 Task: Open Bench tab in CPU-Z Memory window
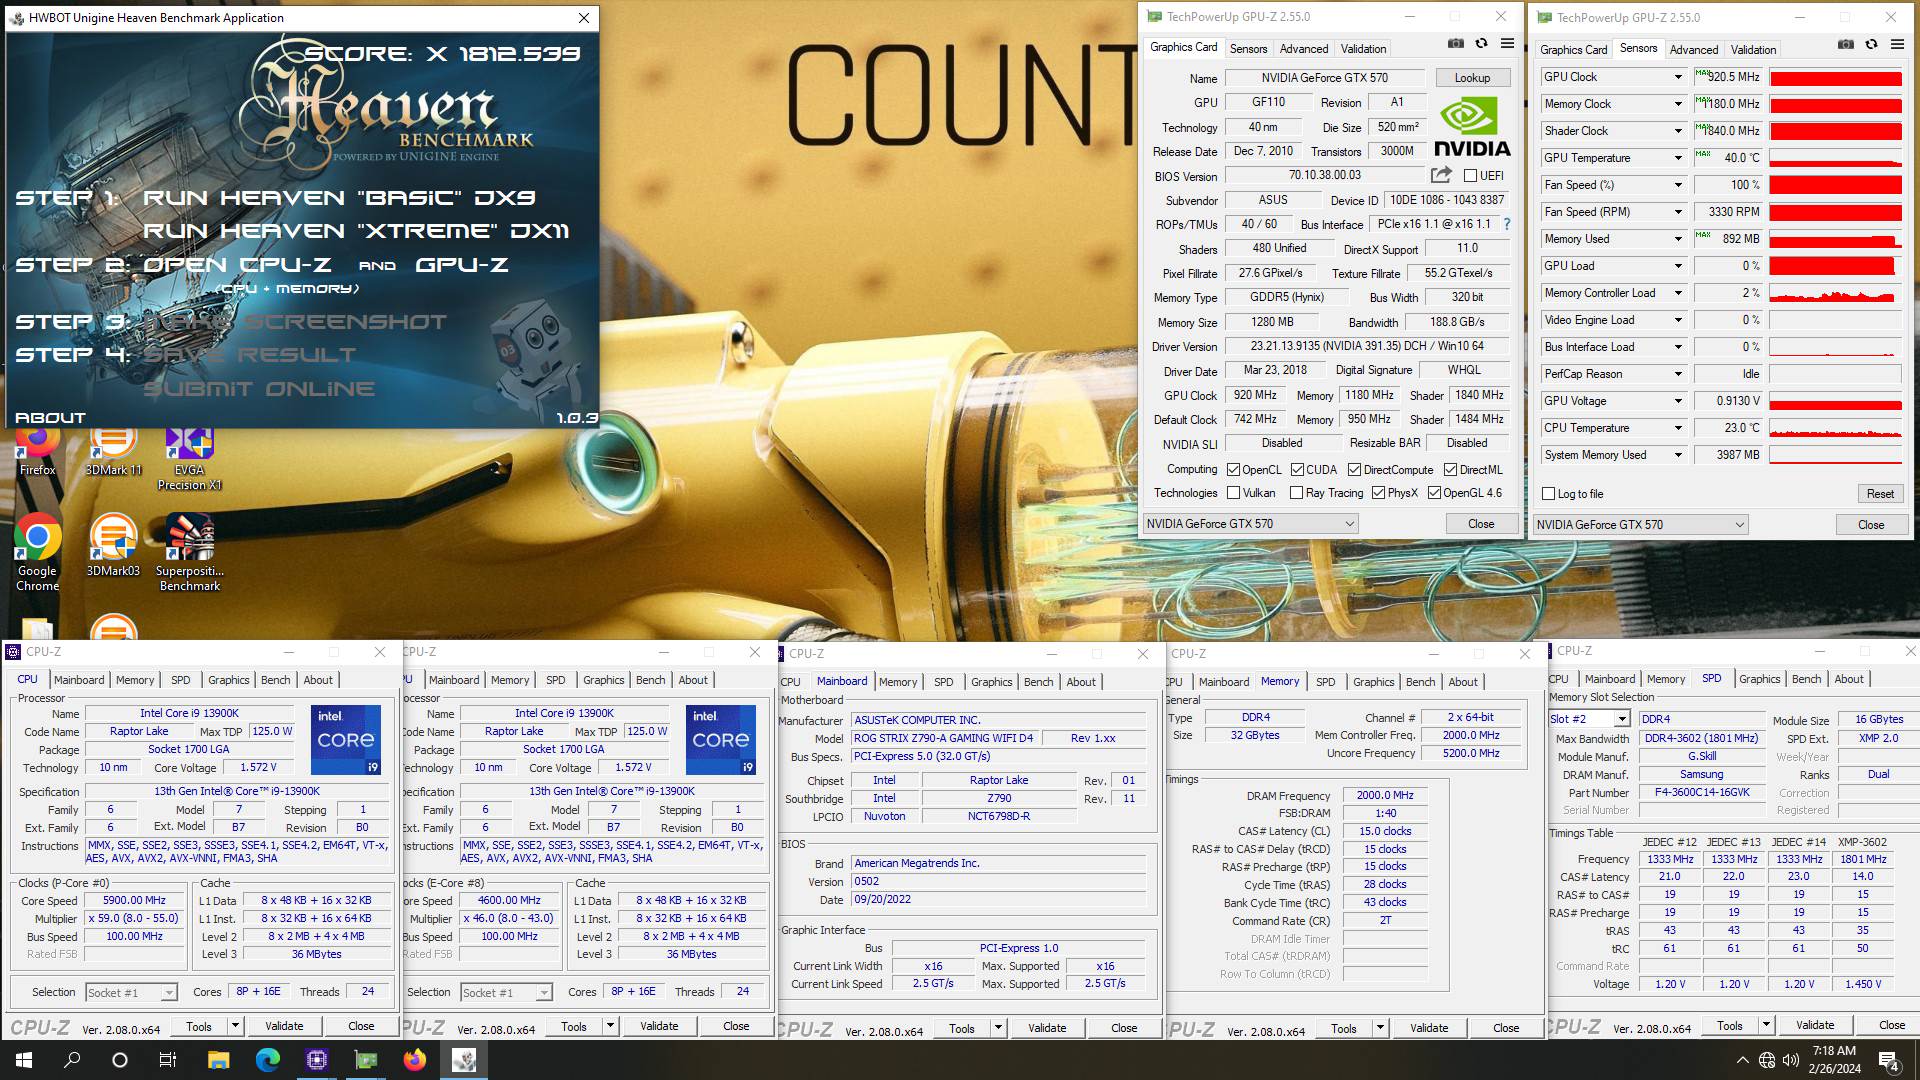(1420, 682)
